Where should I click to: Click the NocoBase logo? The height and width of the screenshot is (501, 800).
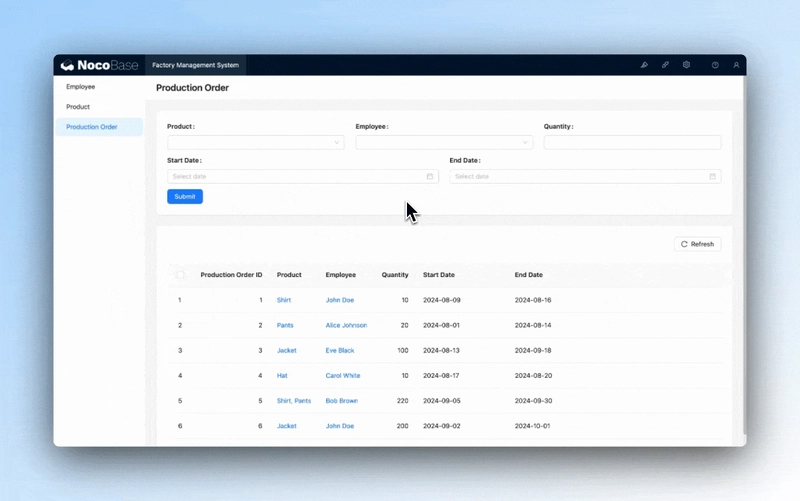coord(98,65)
